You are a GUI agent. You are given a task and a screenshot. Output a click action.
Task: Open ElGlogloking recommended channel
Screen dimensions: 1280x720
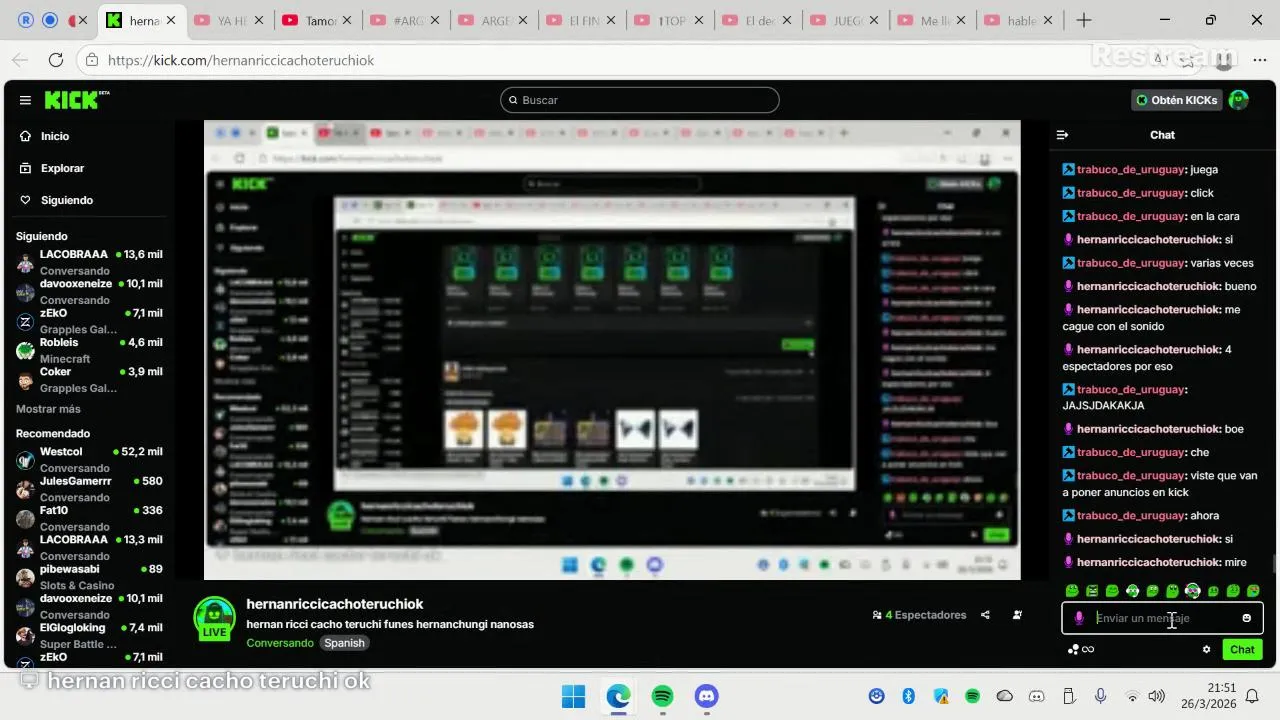(89, 636)
